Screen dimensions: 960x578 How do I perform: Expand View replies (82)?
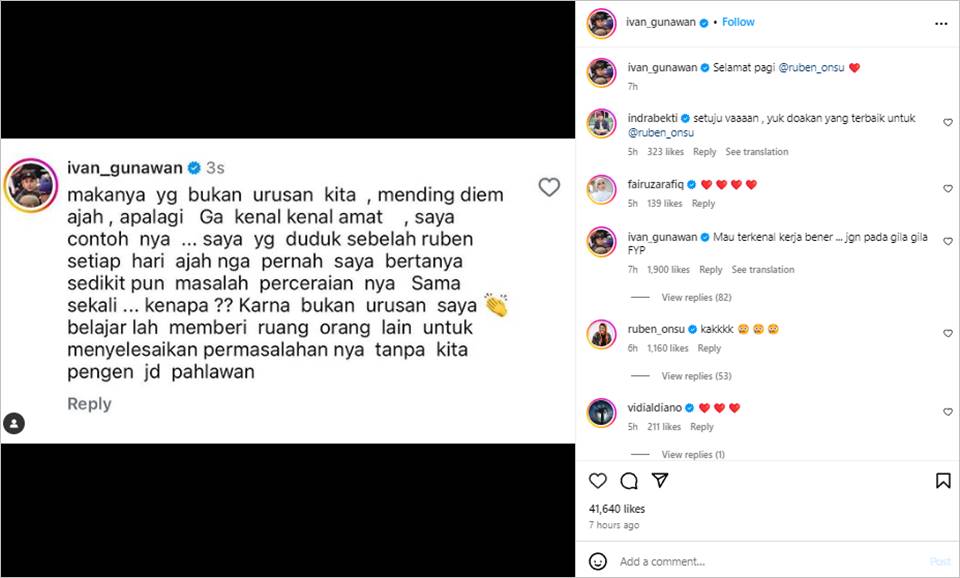pyautogui.click(x=696, y=297)
